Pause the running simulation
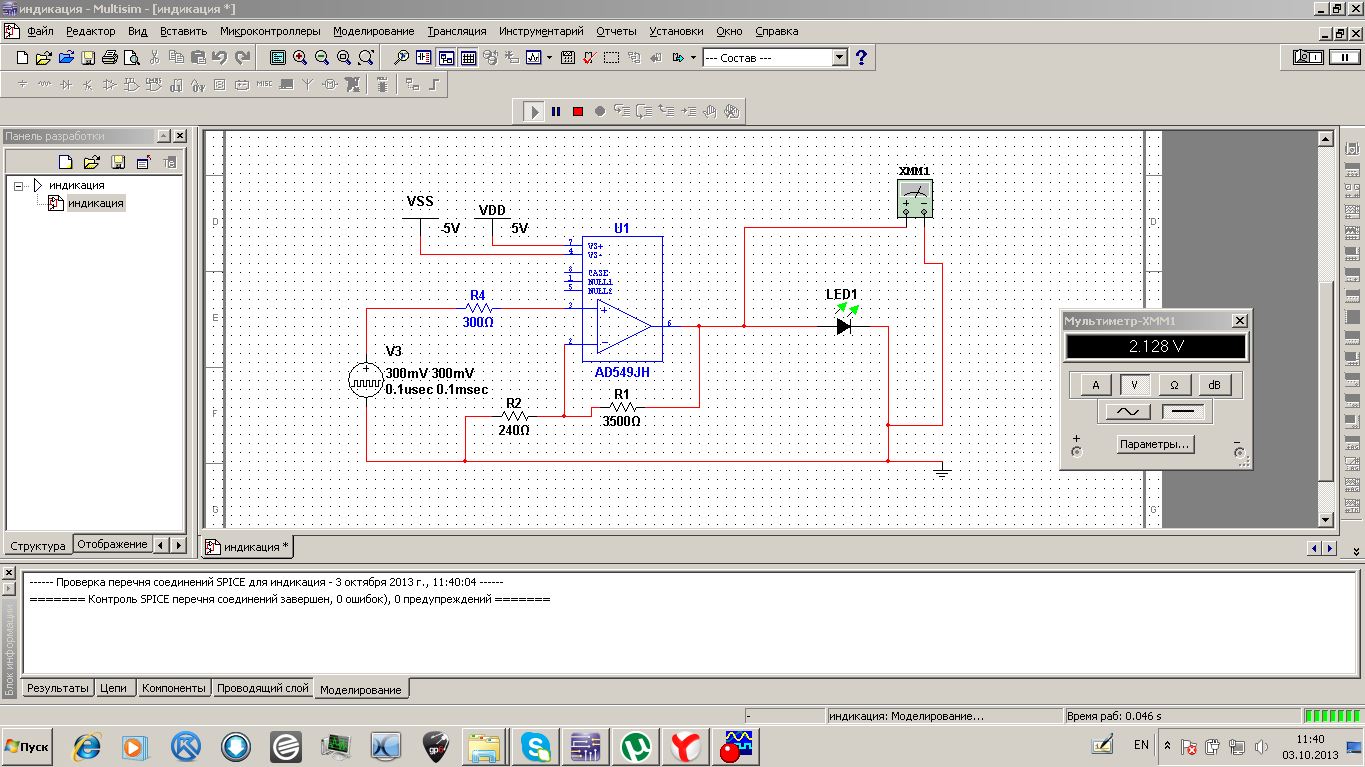 click(x=556, y=112)
